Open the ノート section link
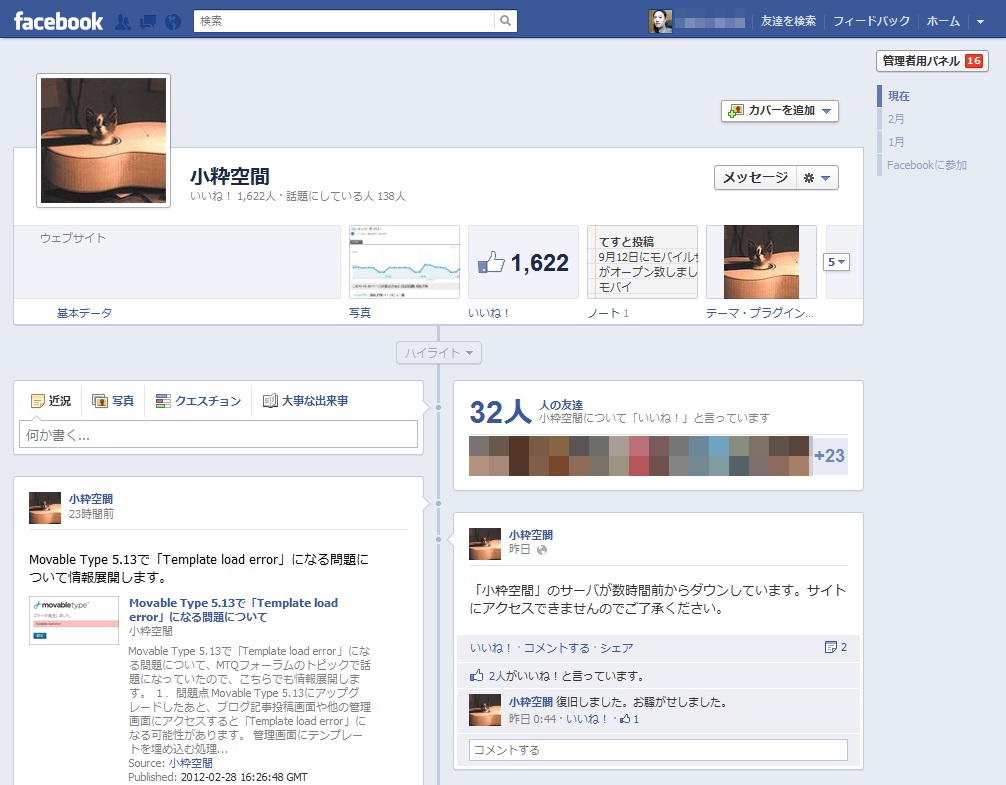The height and width of the screenshot is (785, 1006). [x=604, y=313]
